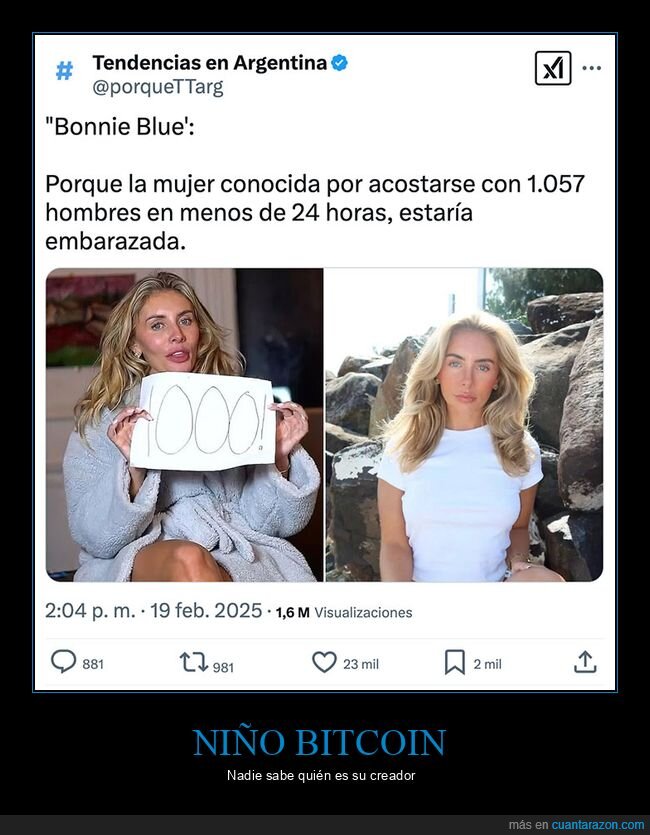Bookmark the tweet using bookmark icon

tap(455, 662)
